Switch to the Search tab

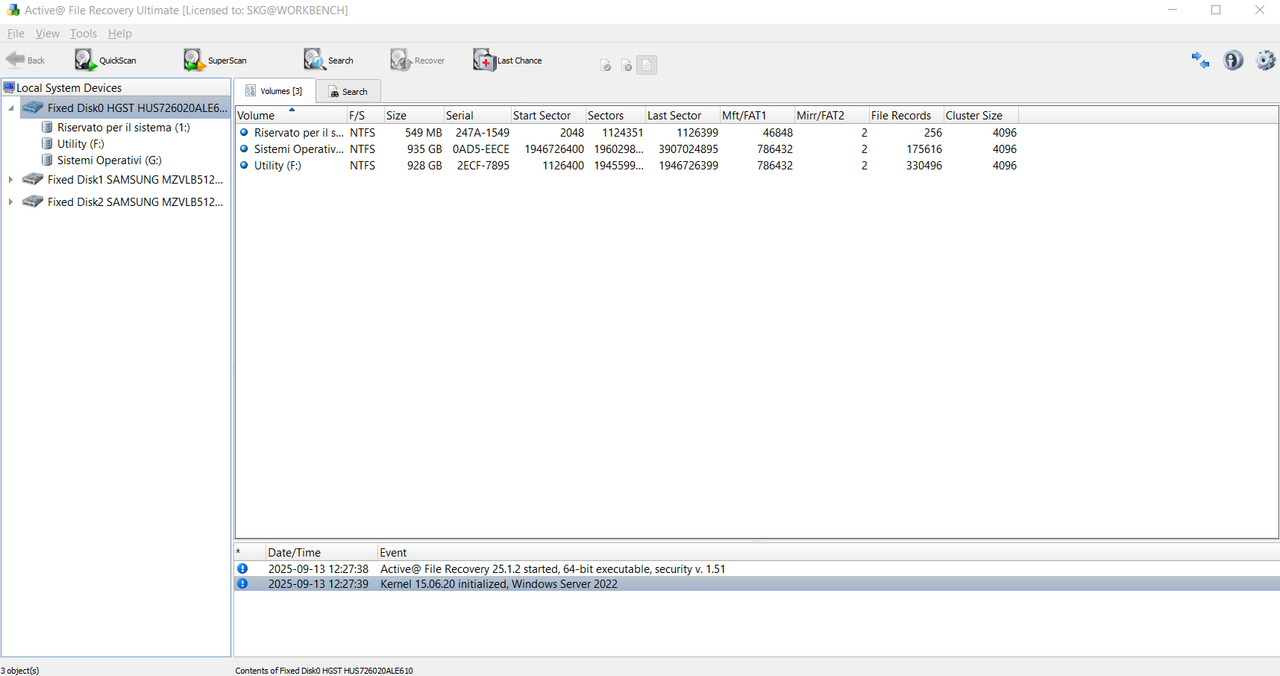(x=348, y=92)
